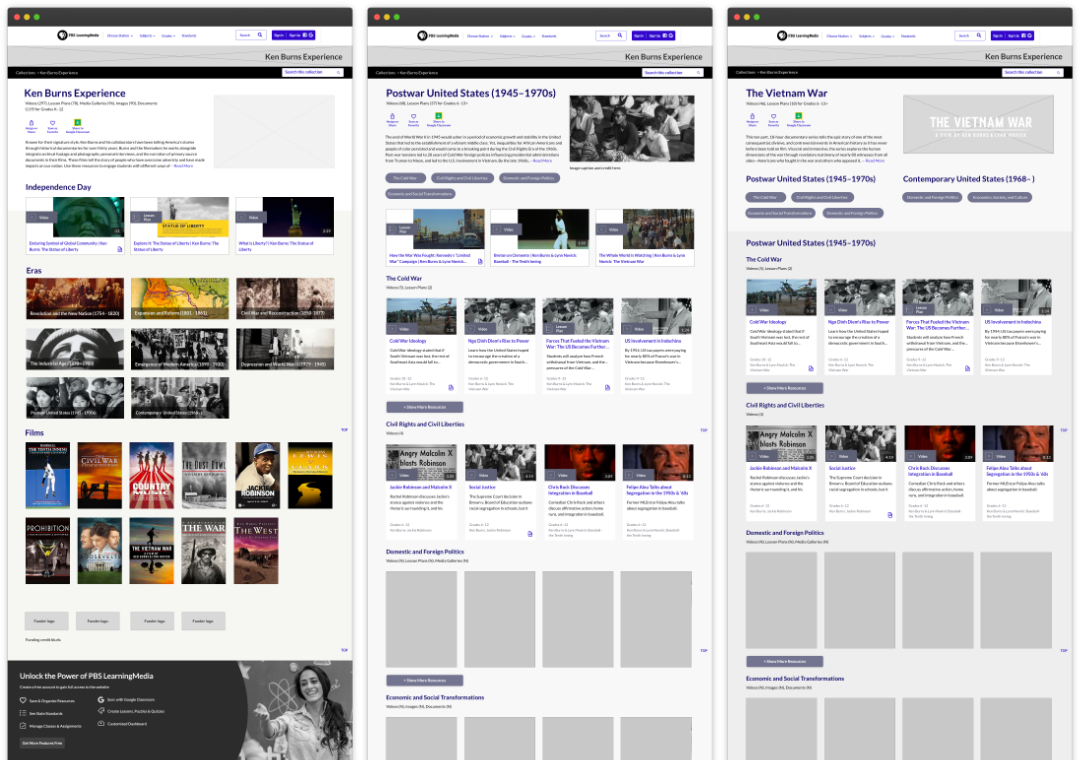Click Get More Features Free button in footer
This screenshot has height=760, width=1080.
click(x=42, y=743)
